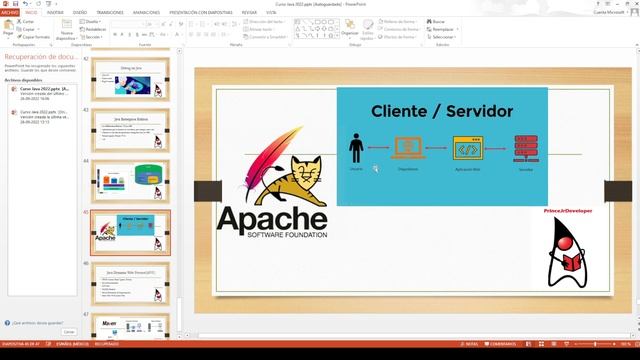Switch to reading view icon
Screen dimensions: 640x360
click(554, 344)
